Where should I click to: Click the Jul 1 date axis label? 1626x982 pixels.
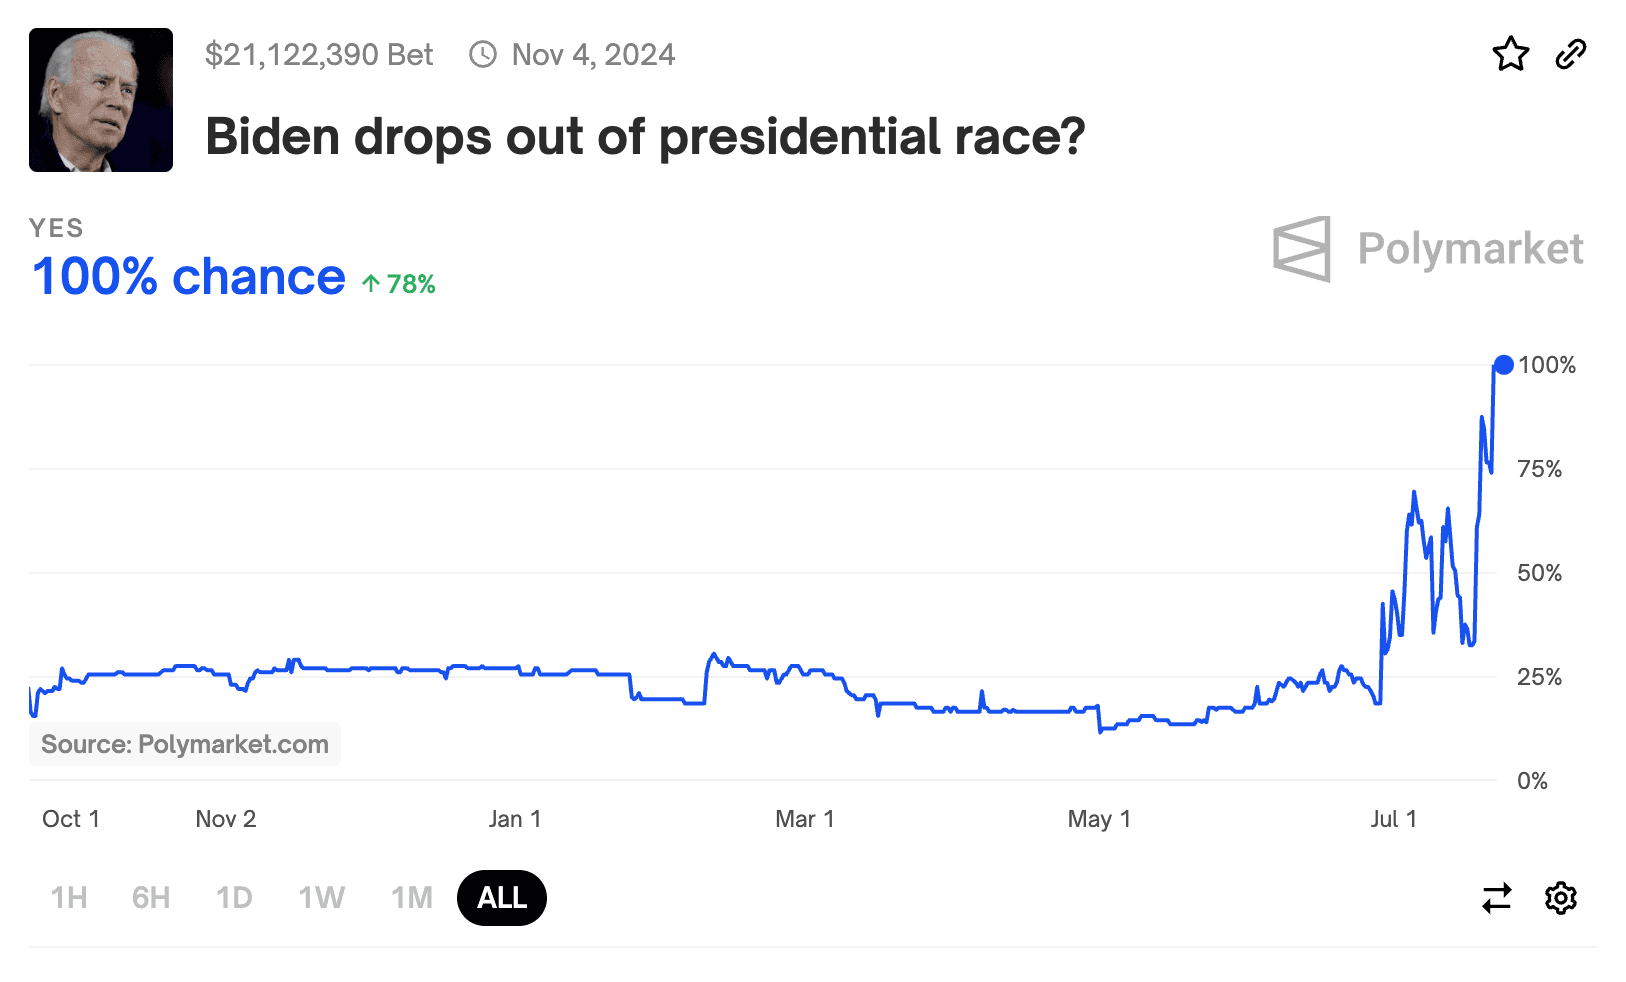click(x=1393, y=819)
